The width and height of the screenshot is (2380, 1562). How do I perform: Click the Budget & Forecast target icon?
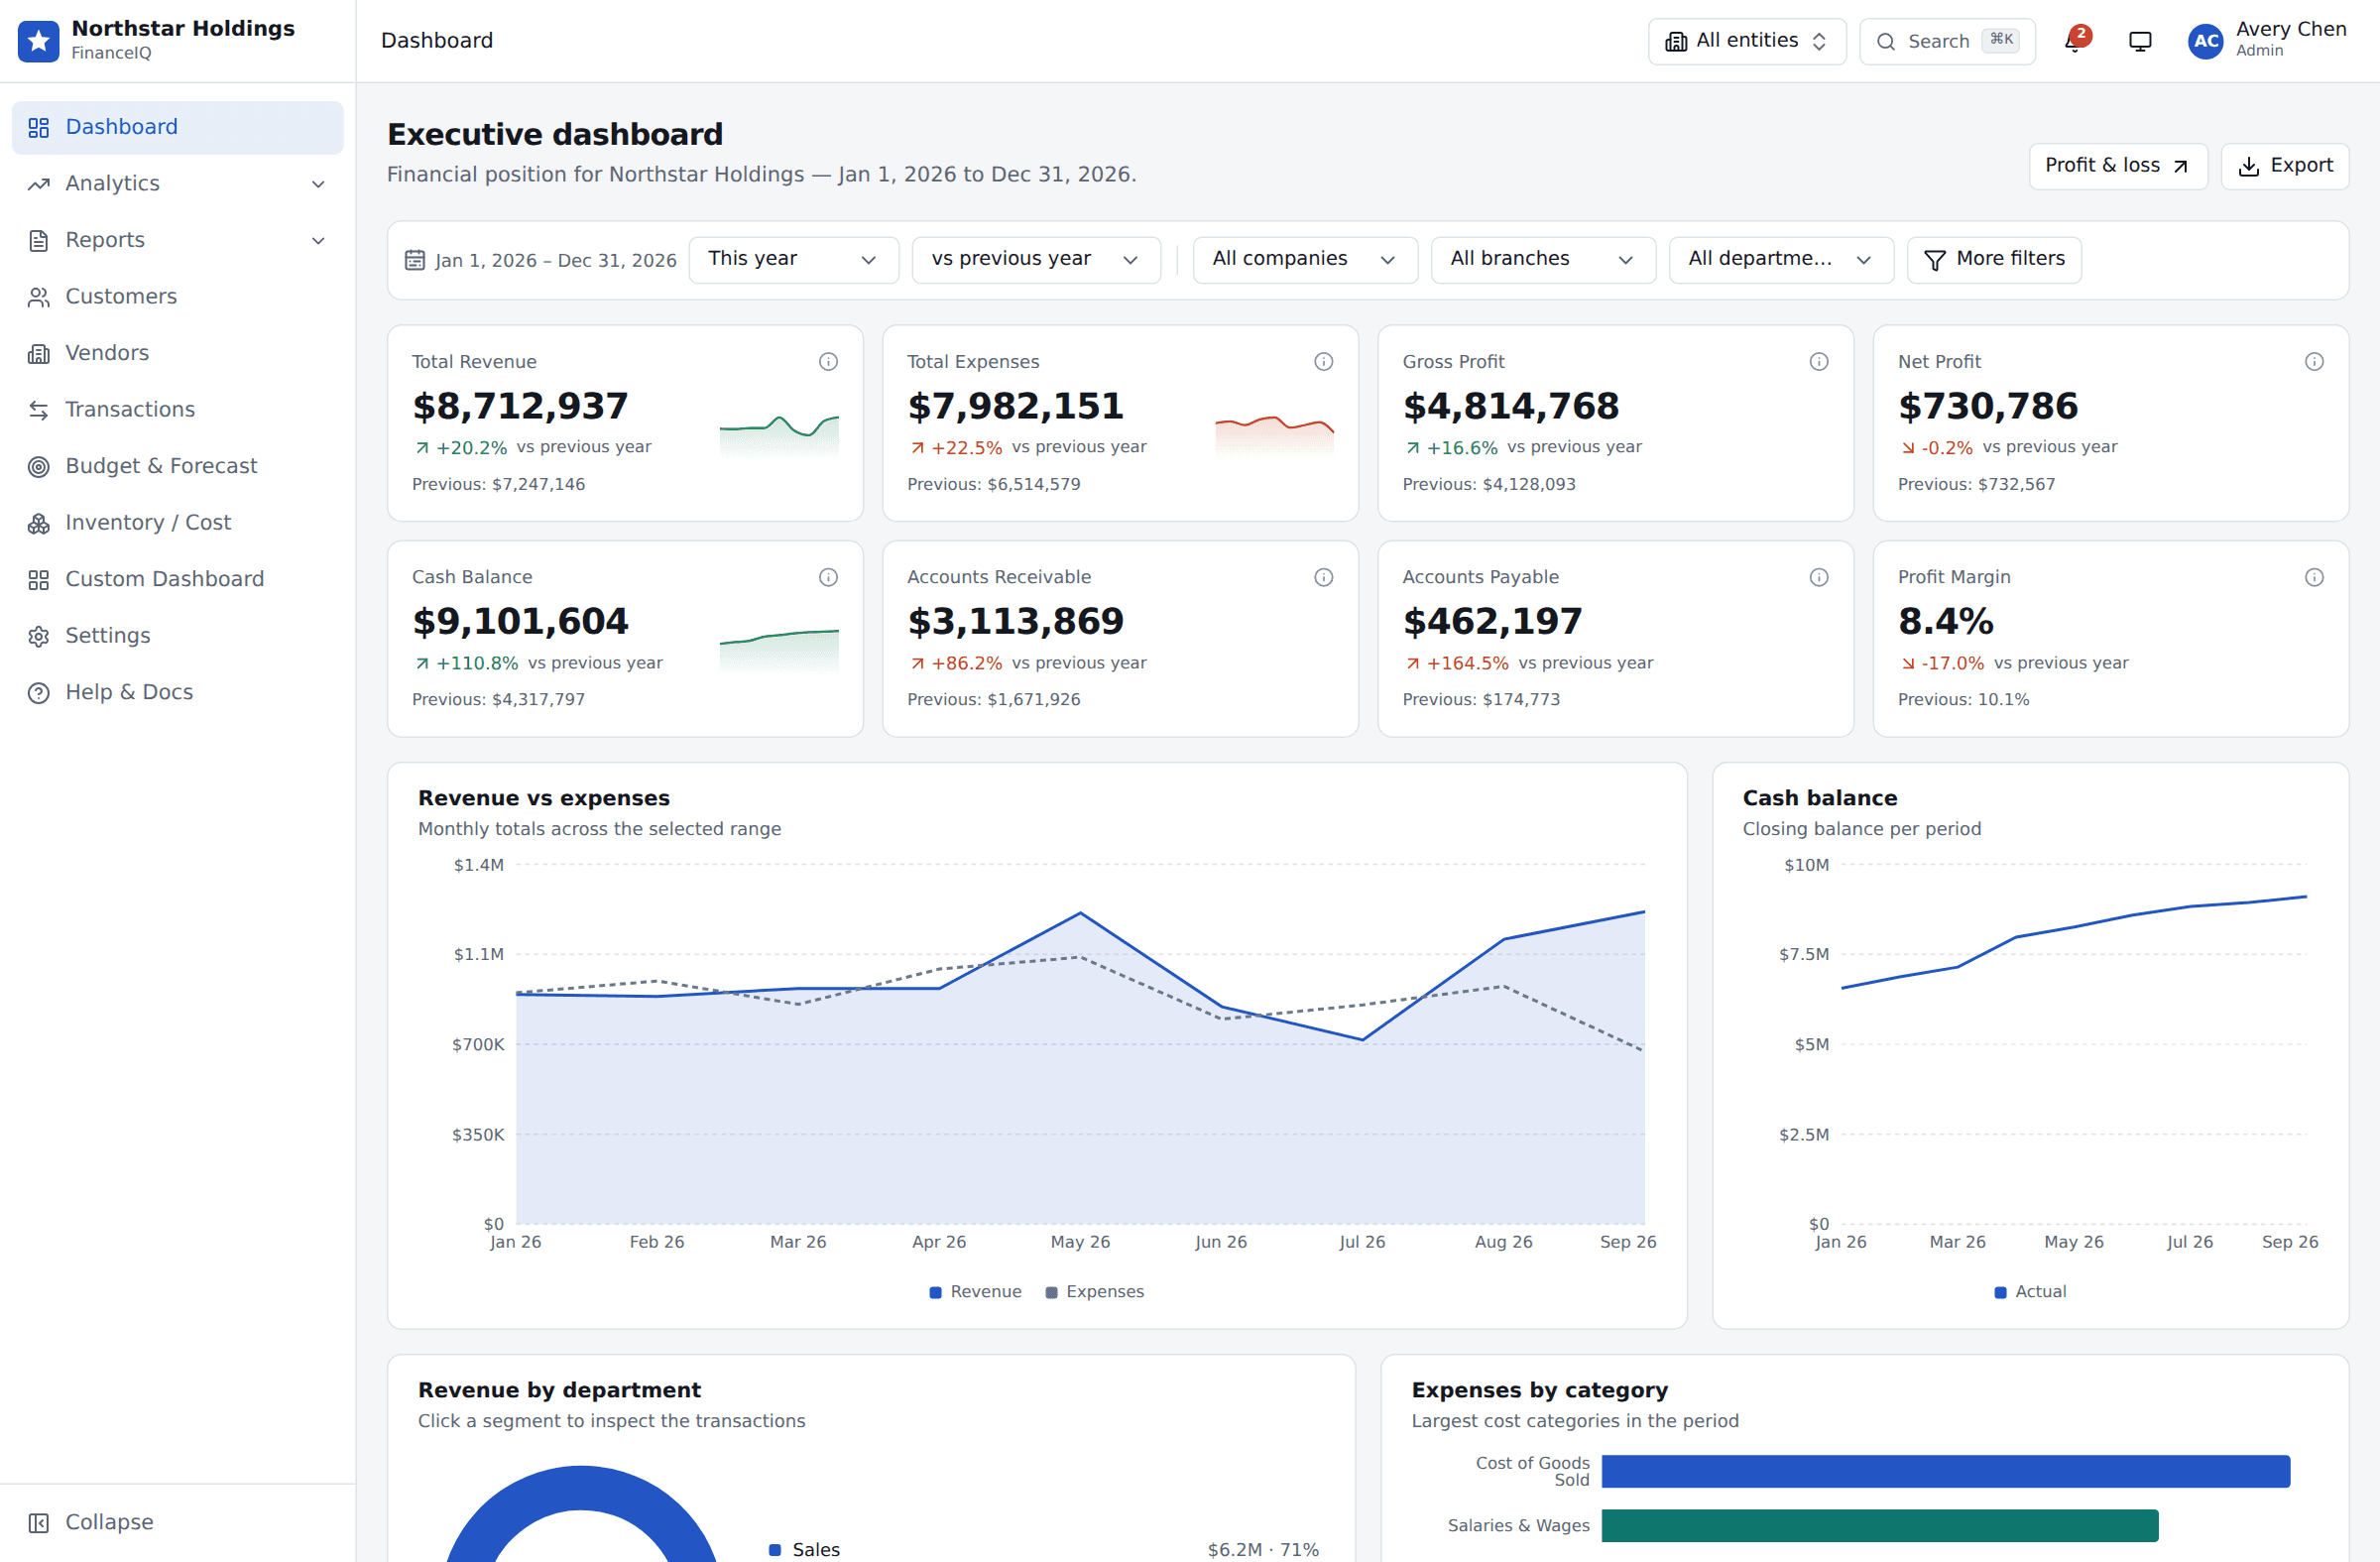pyautogui.click(x=38, y=466)
